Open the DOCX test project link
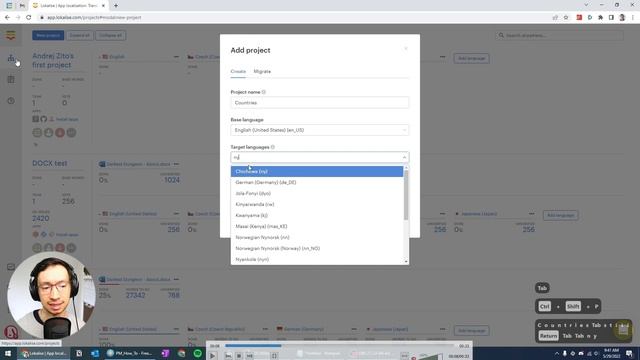Viewport: 640px width, 360px height. click(49, 163)
